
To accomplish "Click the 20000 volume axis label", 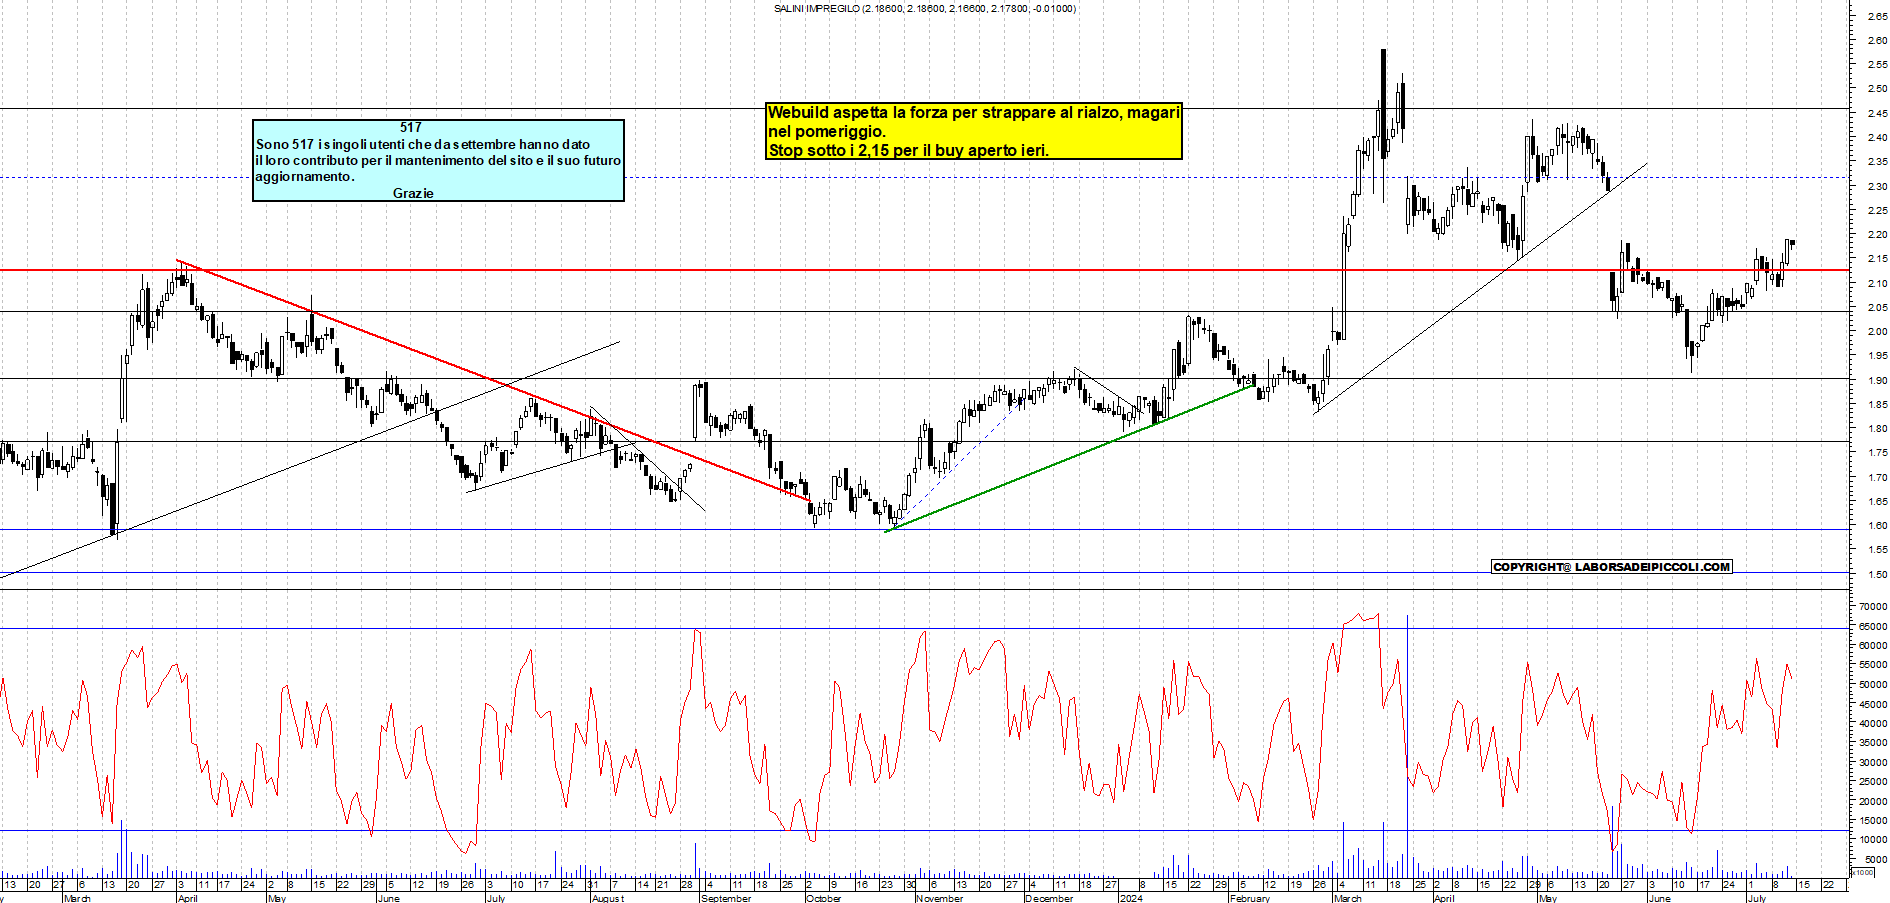I will click(1873, 802).
